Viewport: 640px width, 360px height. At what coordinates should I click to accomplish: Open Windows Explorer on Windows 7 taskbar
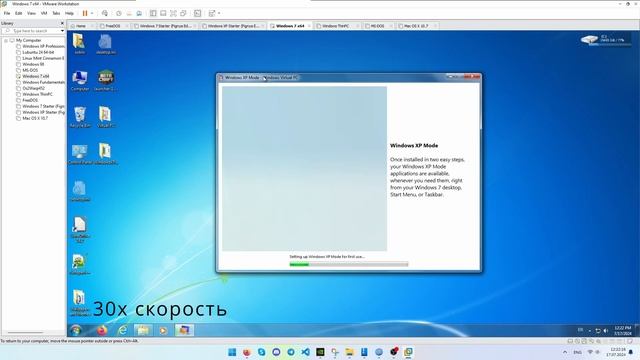click(x=143, y=330)
